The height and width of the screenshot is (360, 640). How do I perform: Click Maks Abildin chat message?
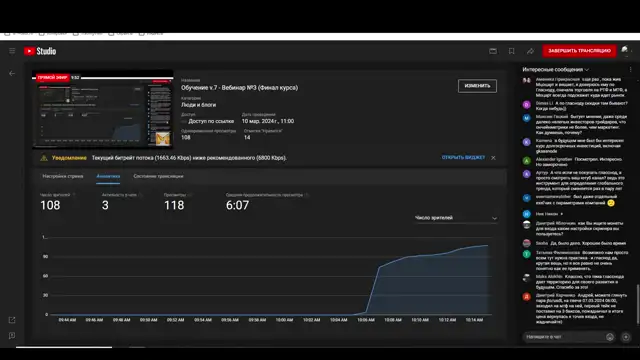[580, 282]
